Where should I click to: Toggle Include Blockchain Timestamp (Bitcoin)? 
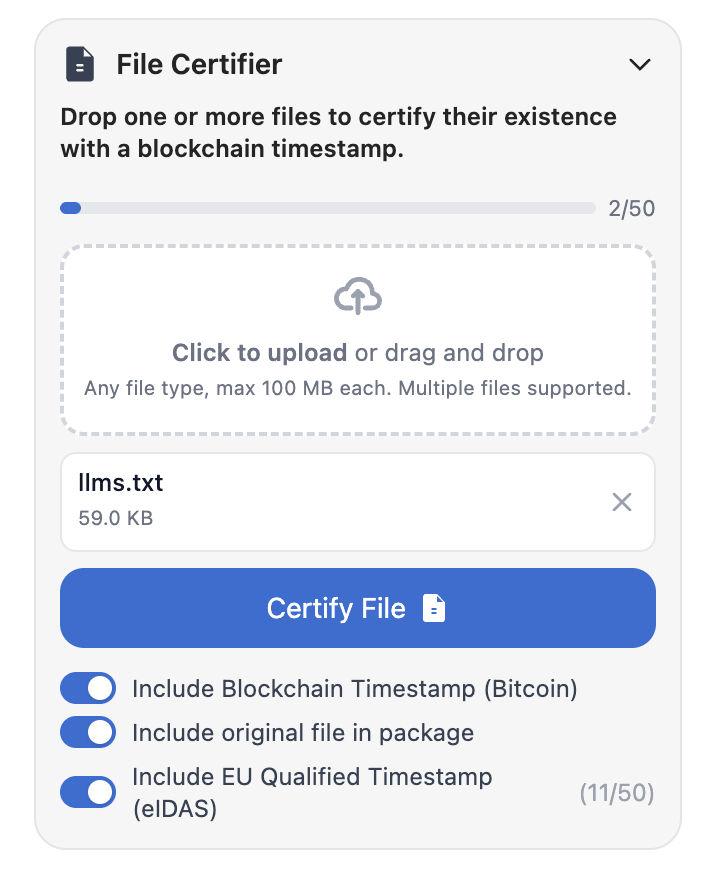pyautogui.click(x=88, y=688)
